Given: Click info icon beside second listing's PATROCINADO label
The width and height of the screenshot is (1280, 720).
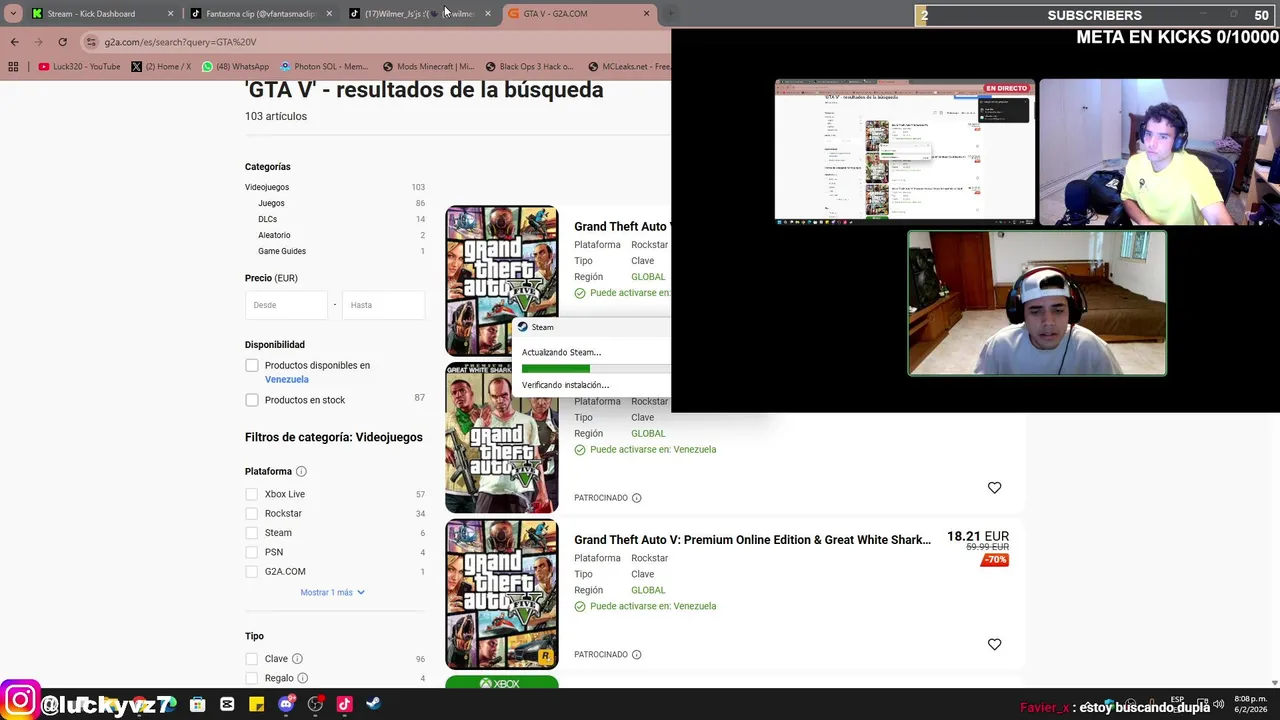Looking at the screenshot, I should point(636,498).
